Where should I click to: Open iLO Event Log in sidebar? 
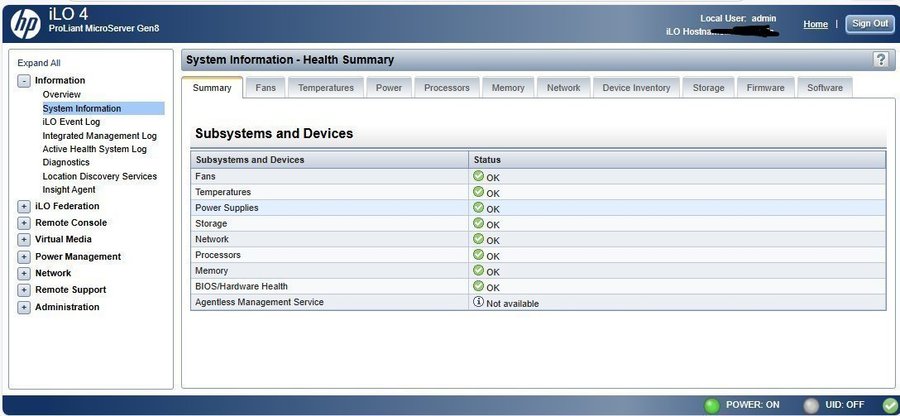[71, 122]
